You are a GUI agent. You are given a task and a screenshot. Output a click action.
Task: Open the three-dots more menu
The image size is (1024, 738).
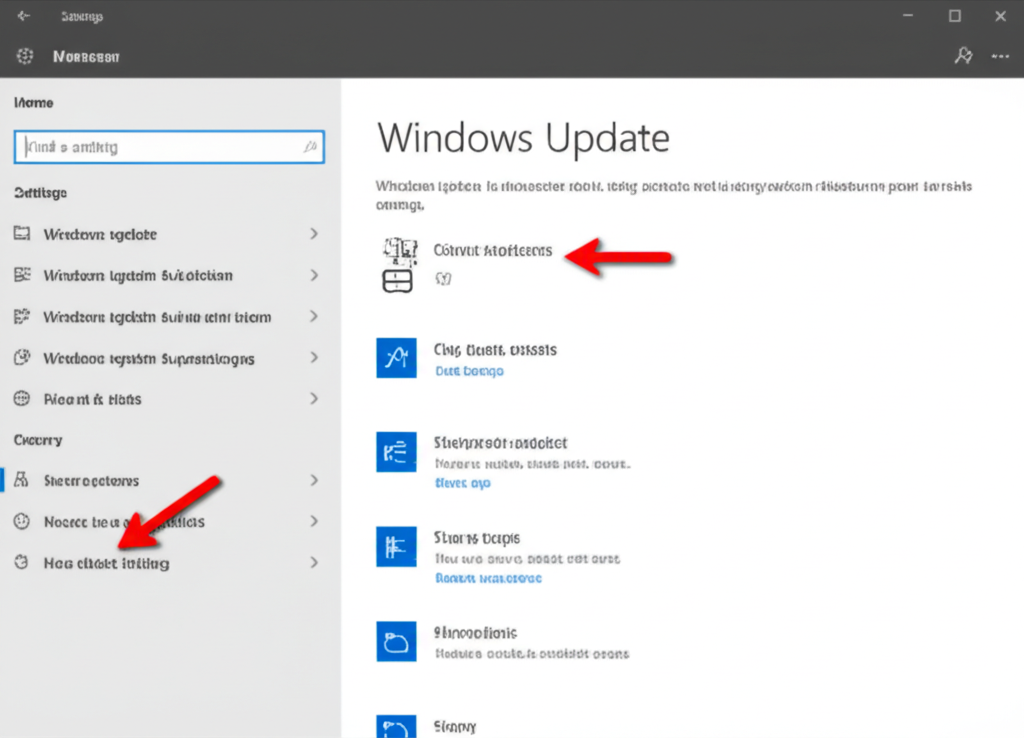pos(1000,57)
